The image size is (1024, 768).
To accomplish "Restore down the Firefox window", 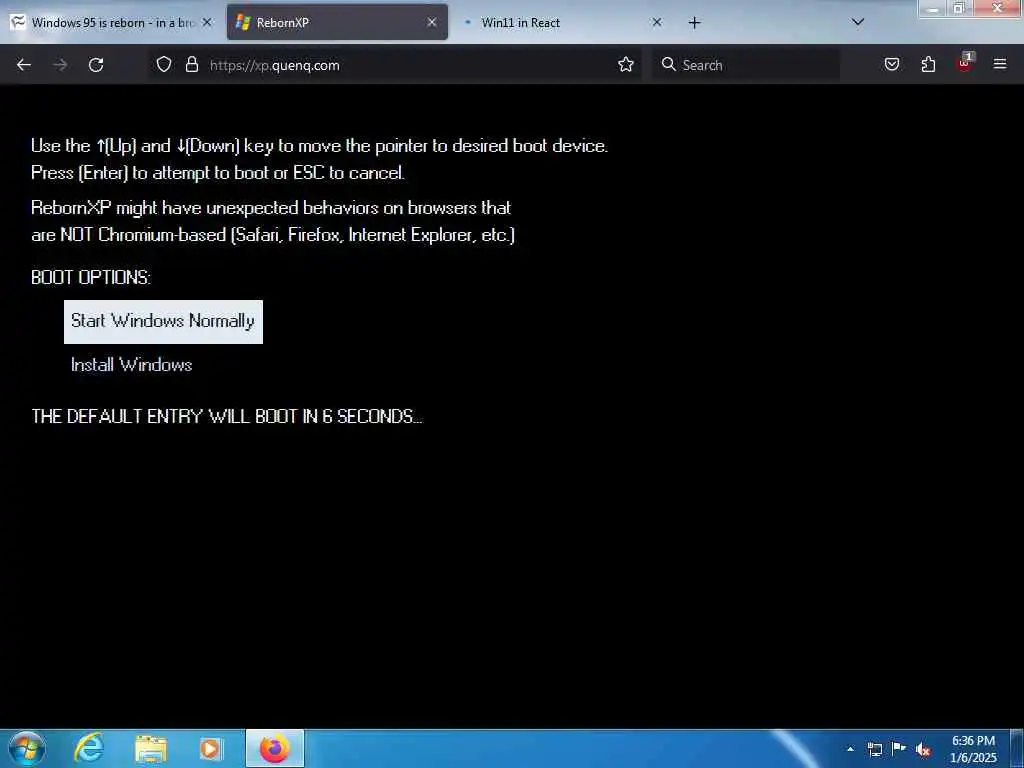I will click(x=959, y=8).
